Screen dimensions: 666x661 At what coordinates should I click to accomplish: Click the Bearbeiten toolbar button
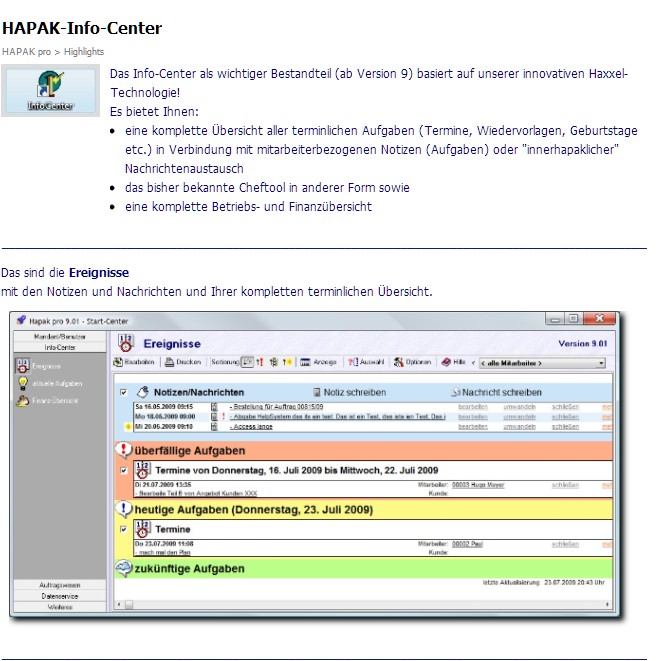pos(134,362)
